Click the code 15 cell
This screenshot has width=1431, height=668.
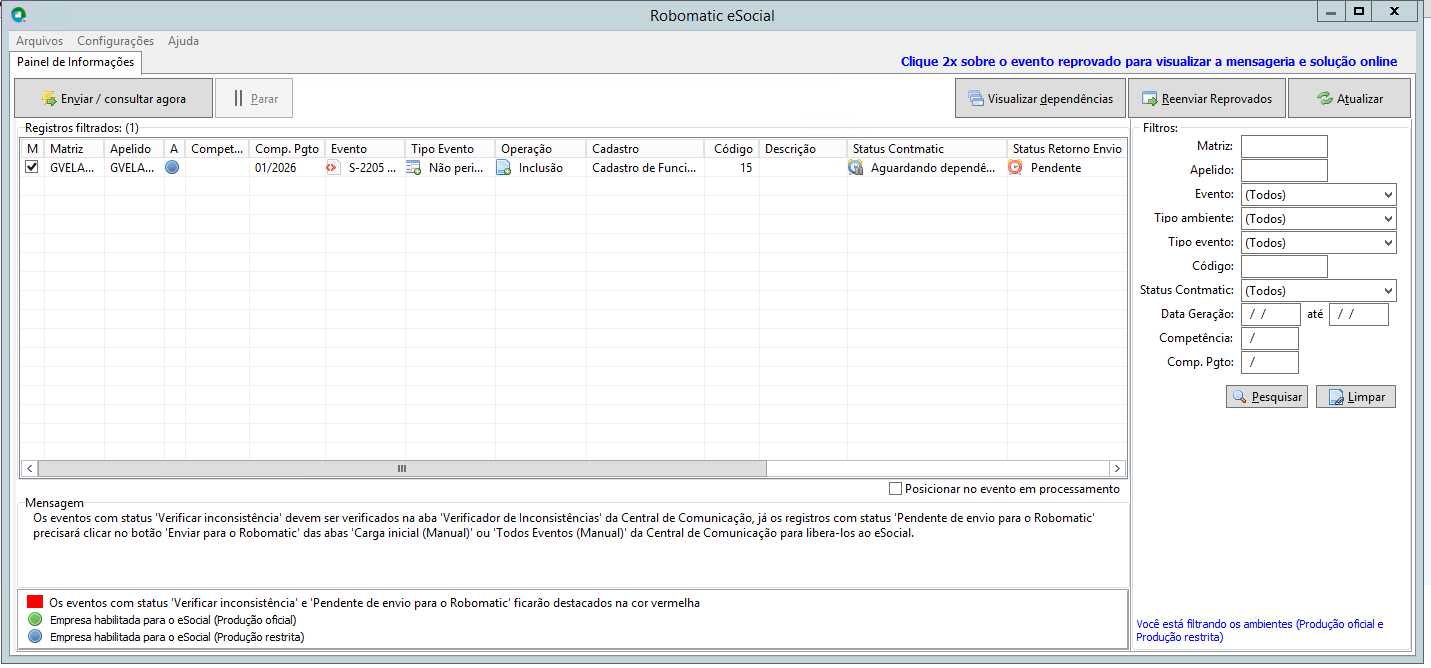click(x=731, y=168)
